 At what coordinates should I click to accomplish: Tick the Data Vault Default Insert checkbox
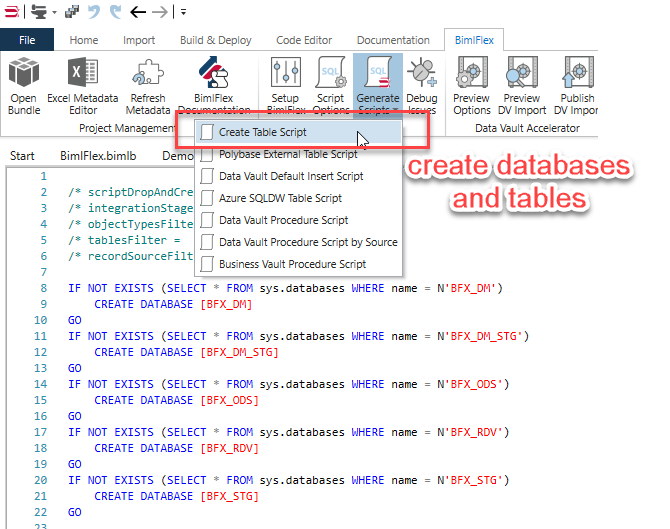point(207,176)
